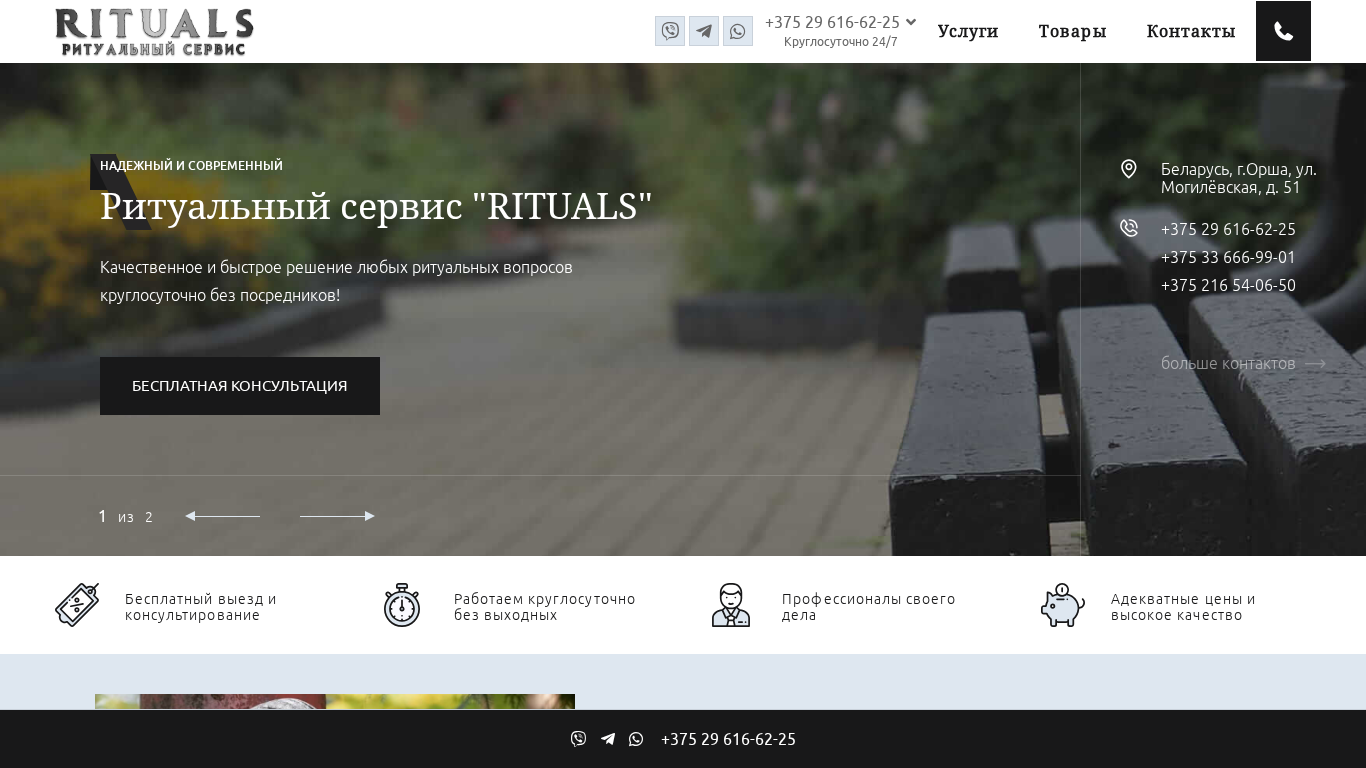This screenshot has height=768, width=1366.
Task: Expand the header phone number dropdown
Action: click(x=911, y=22)
